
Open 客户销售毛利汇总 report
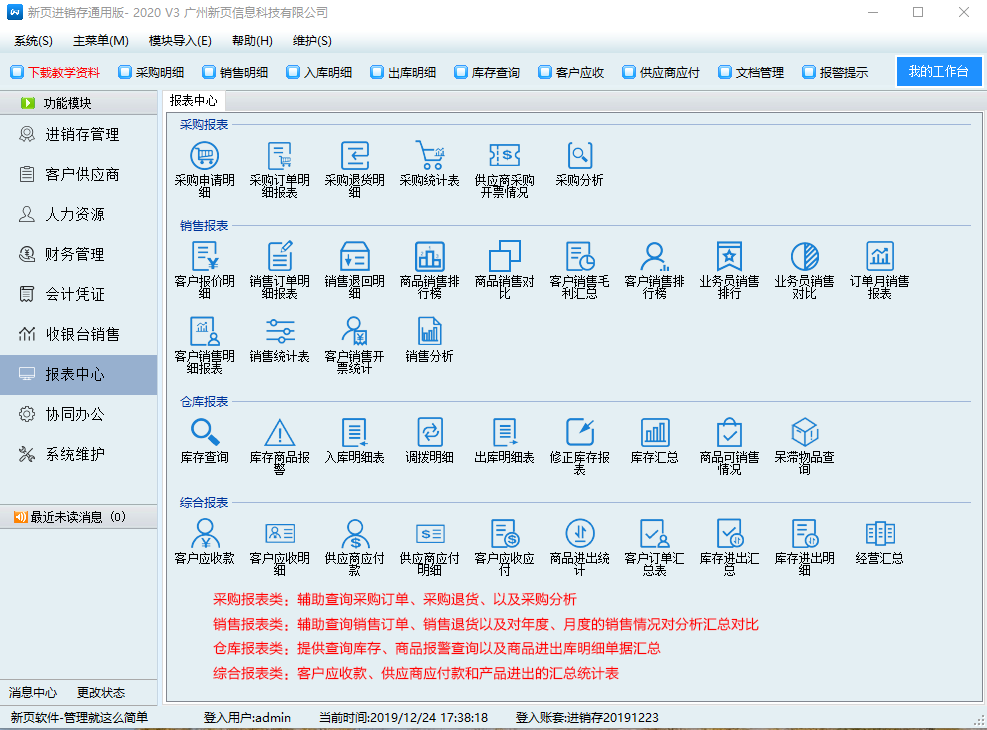pos(579,256)
